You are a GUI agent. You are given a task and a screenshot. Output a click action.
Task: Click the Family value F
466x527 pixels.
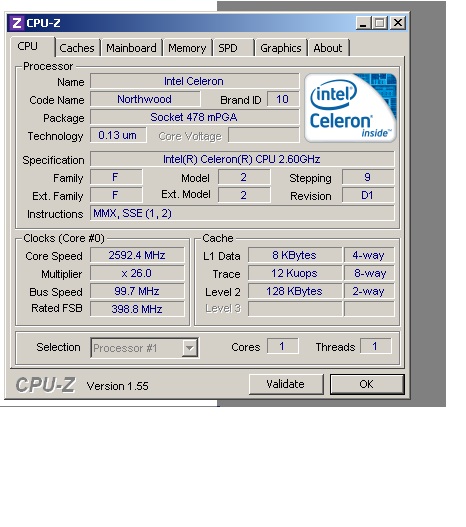coord(116,177)
